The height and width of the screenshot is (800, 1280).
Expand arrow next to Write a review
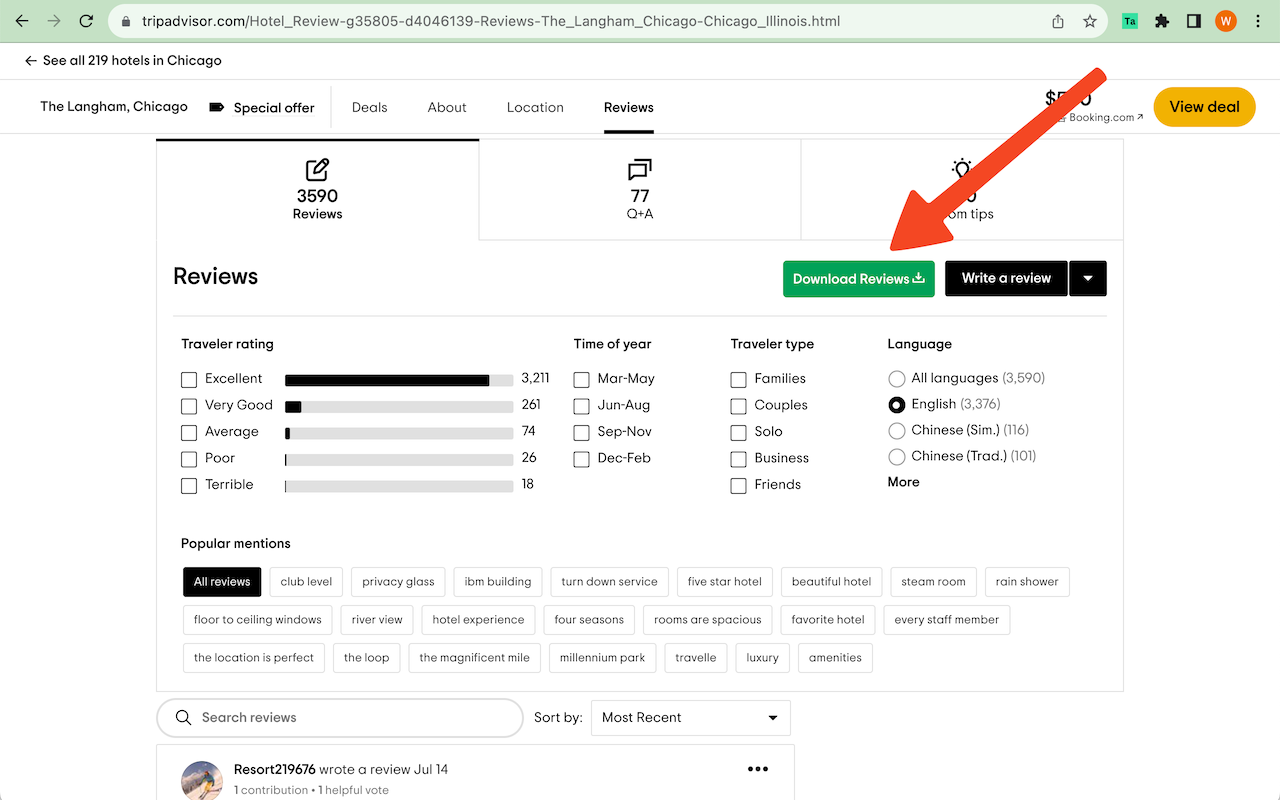1088,278
